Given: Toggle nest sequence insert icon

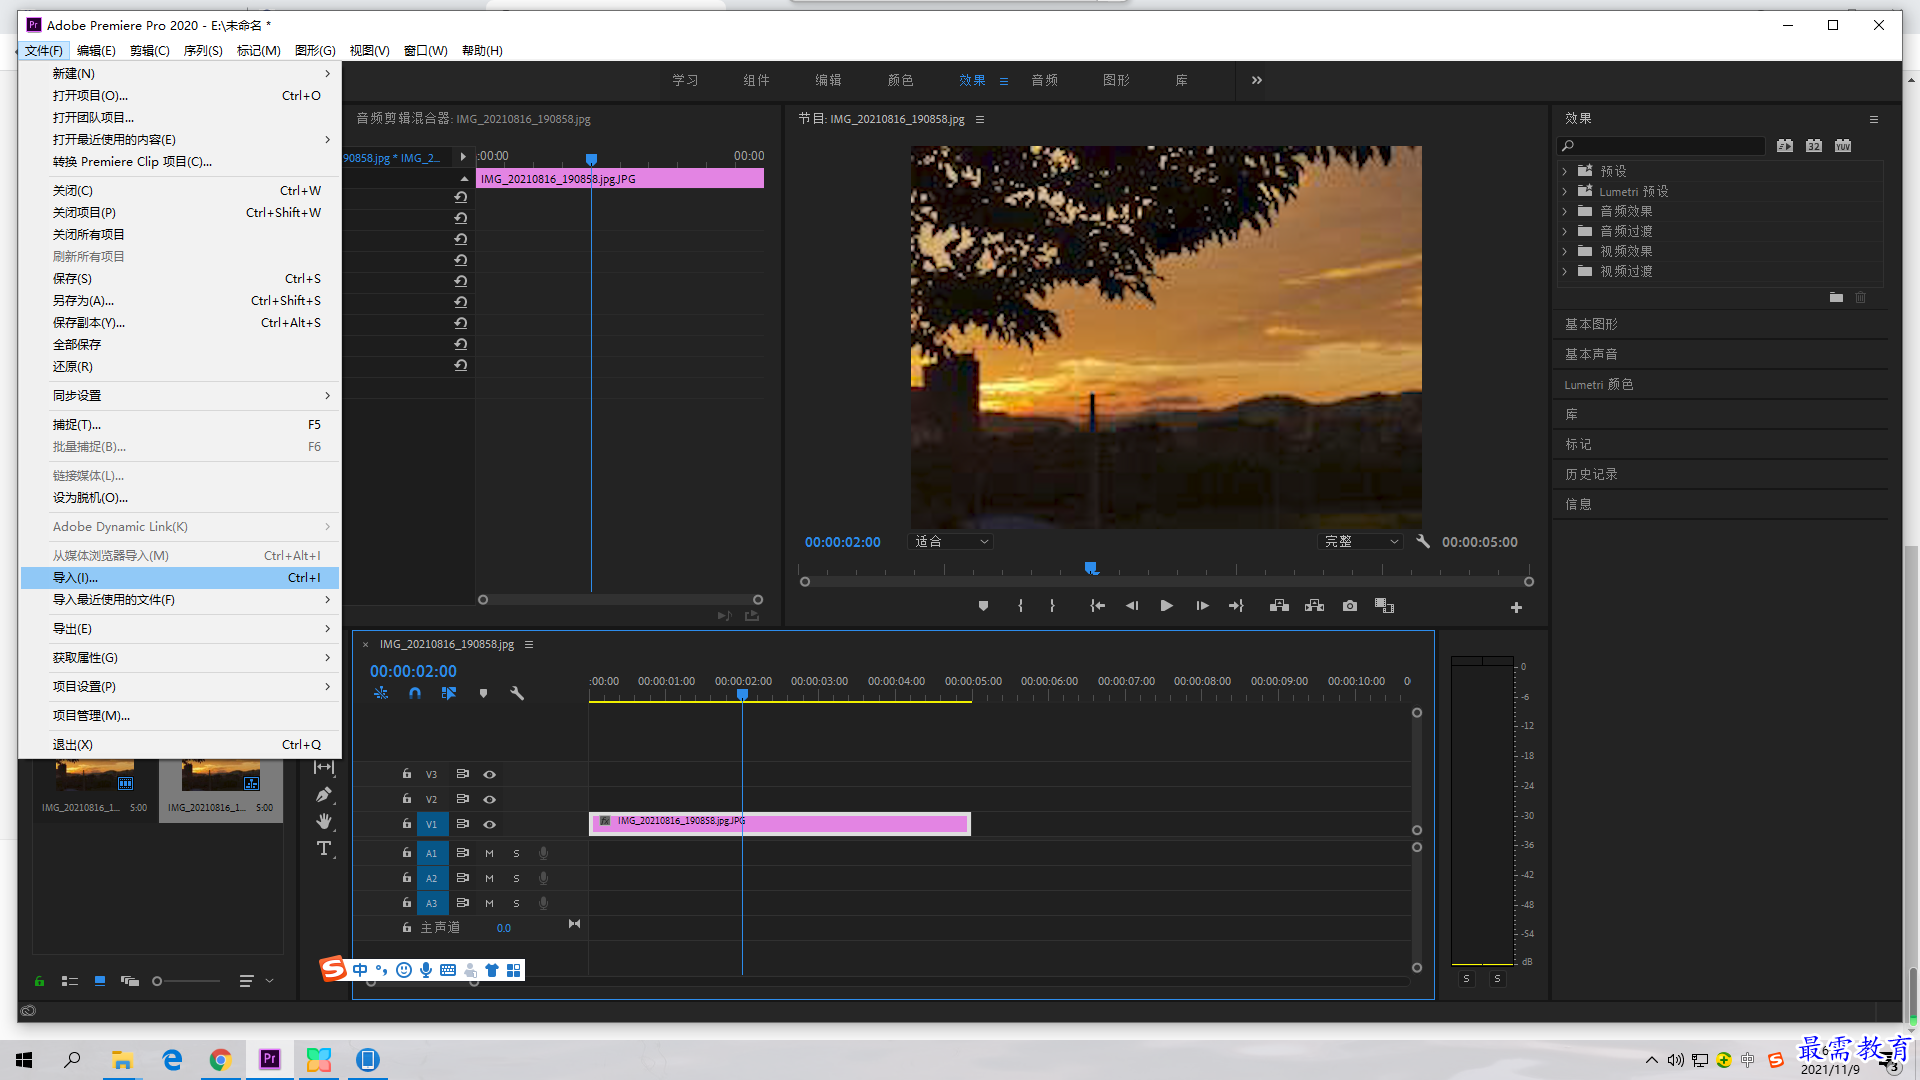Looking at the screenshot, I should [x=381, y=693].
